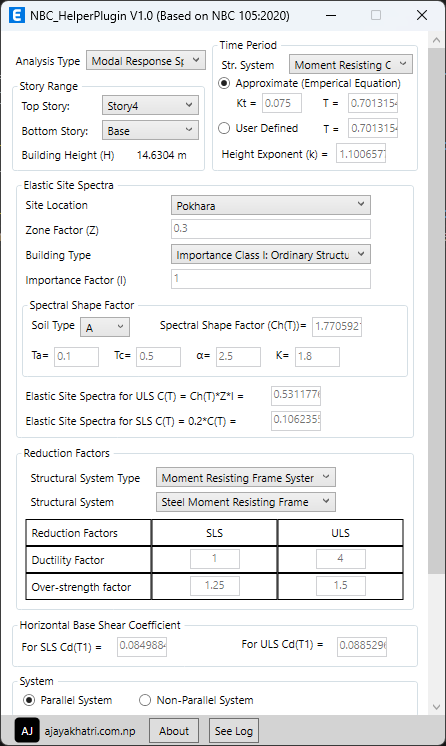This screenshot has width=446, height=746.
Task: Expand the Soil Type dropdown
Action: coord(105,327)
